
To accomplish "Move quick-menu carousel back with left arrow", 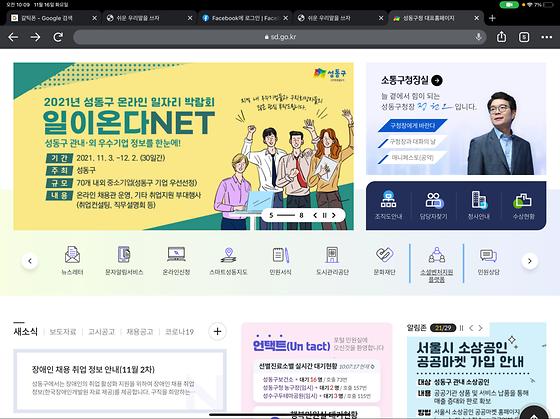I will (30, 261).
